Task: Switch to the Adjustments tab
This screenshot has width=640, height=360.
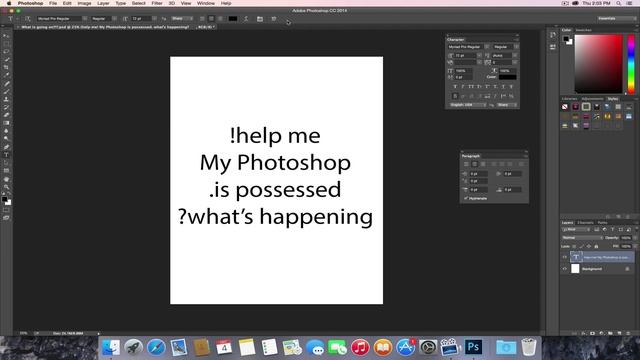Action: click(x=592, y=99)
